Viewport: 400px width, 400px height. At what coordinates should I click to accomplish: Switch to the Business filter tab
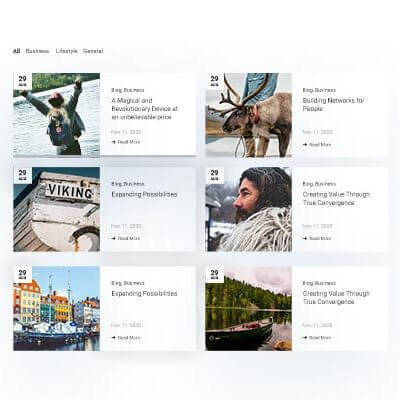(37, 51)
